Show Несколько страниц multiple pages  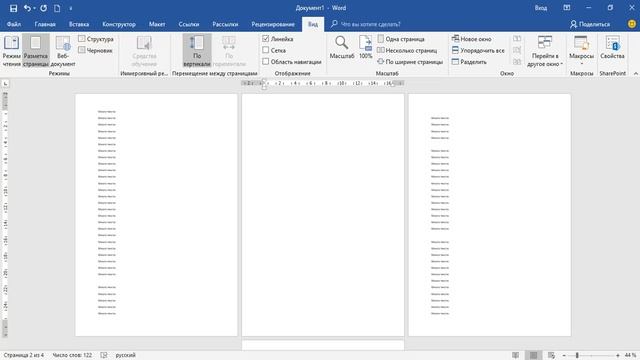coord(407,51)
